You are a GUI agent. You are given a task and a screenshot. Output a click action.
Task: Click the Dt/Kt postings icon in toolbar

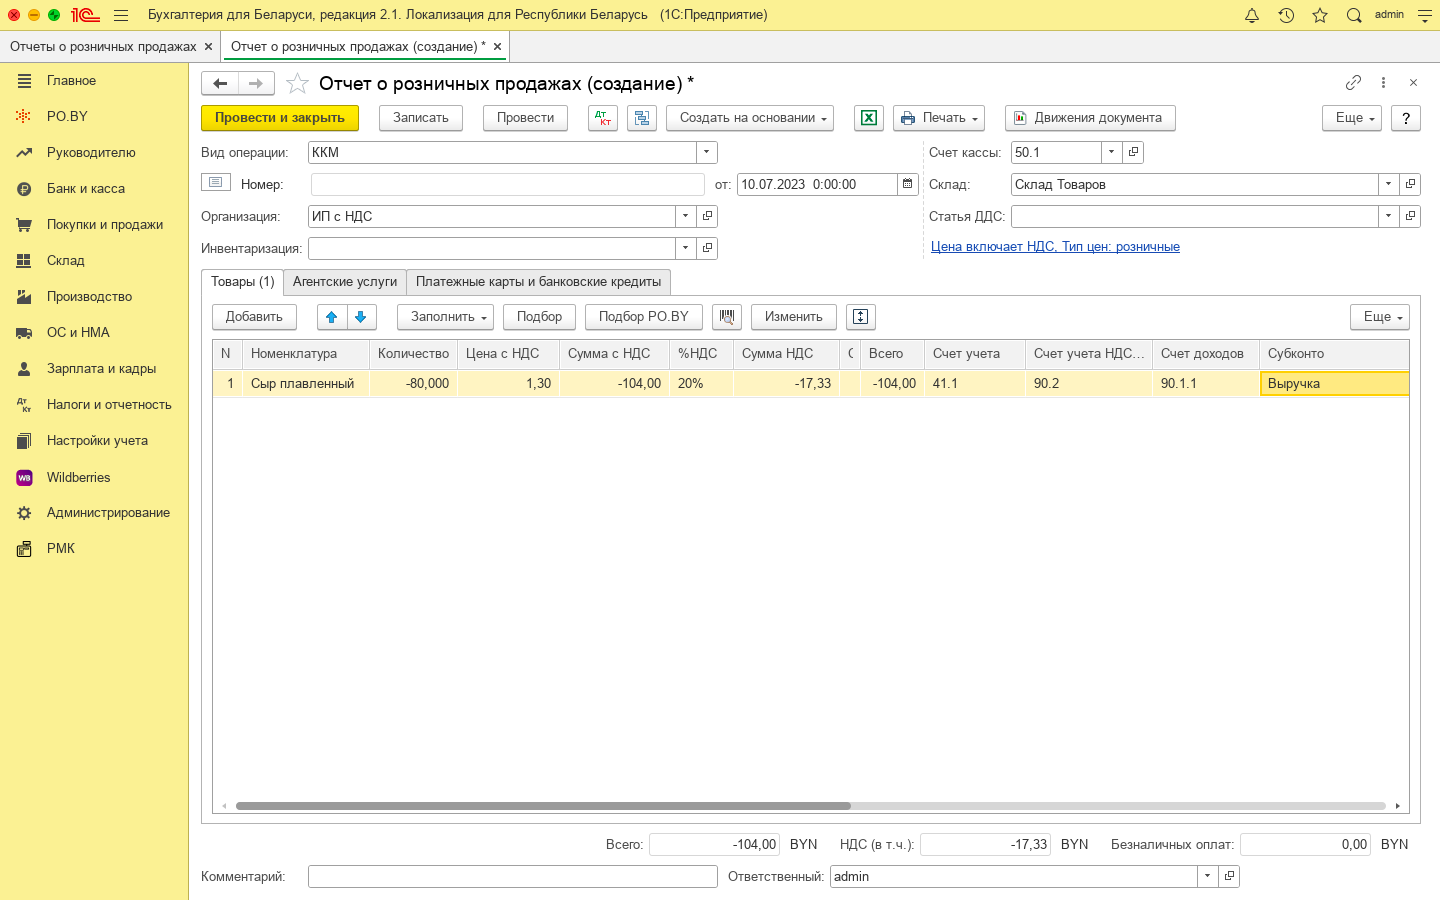(603, 118)
